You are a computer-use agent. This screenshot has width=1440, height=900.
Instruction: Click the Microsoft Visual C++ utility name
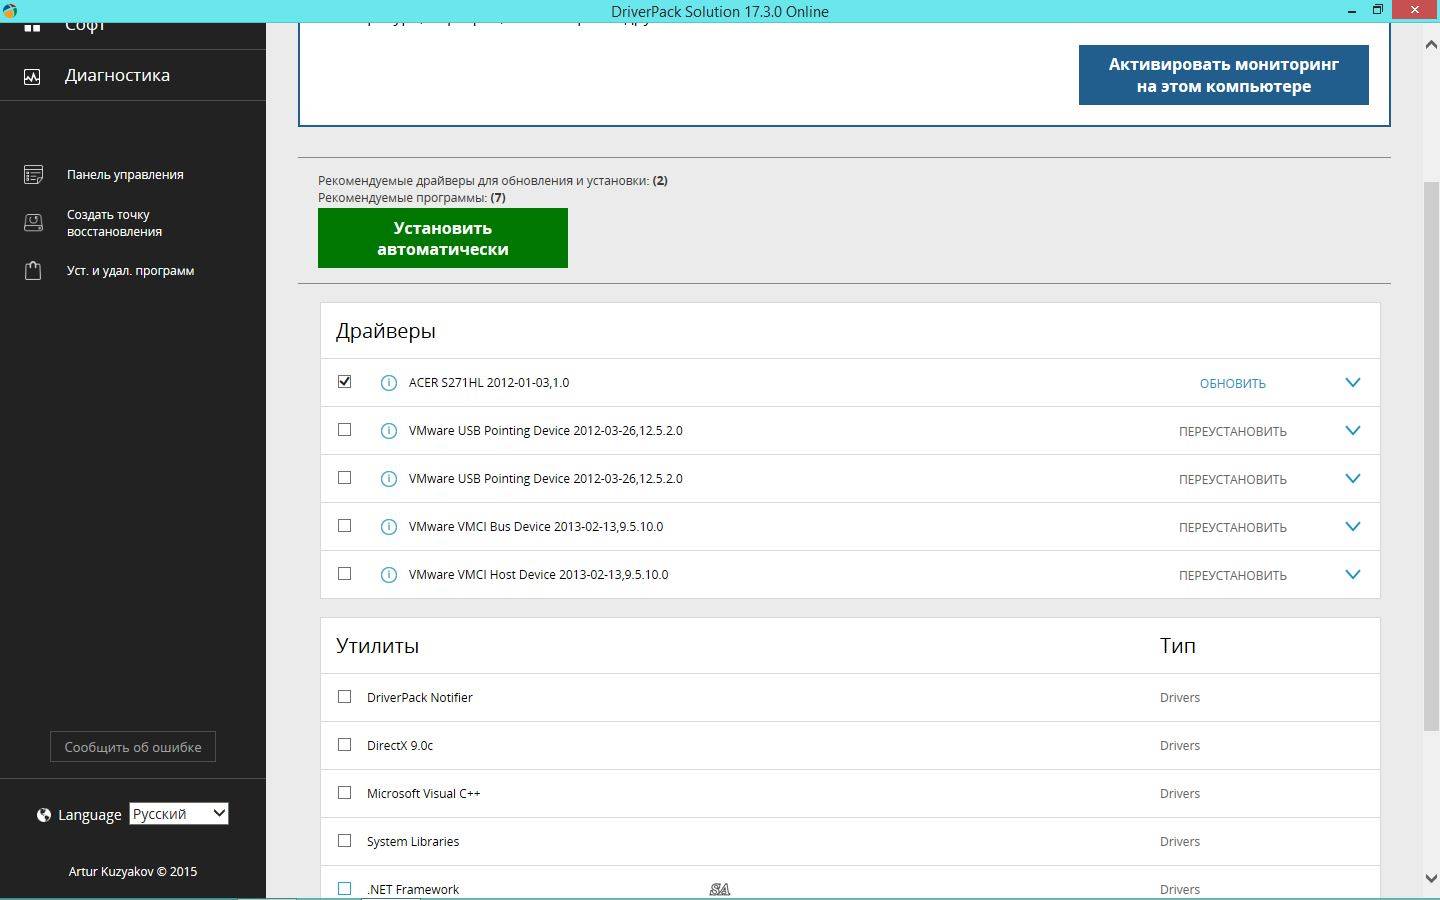[423, 794]
